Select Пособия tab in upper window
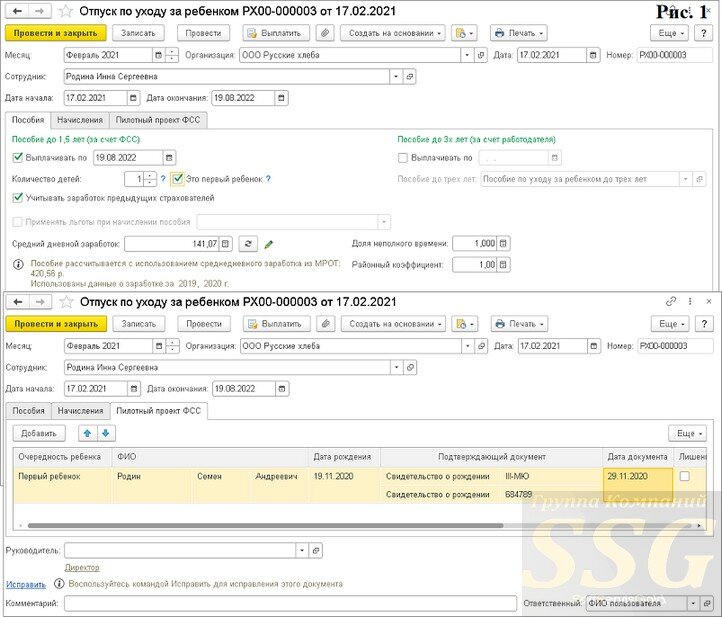The image size is (722, 617). click(28, 120)
